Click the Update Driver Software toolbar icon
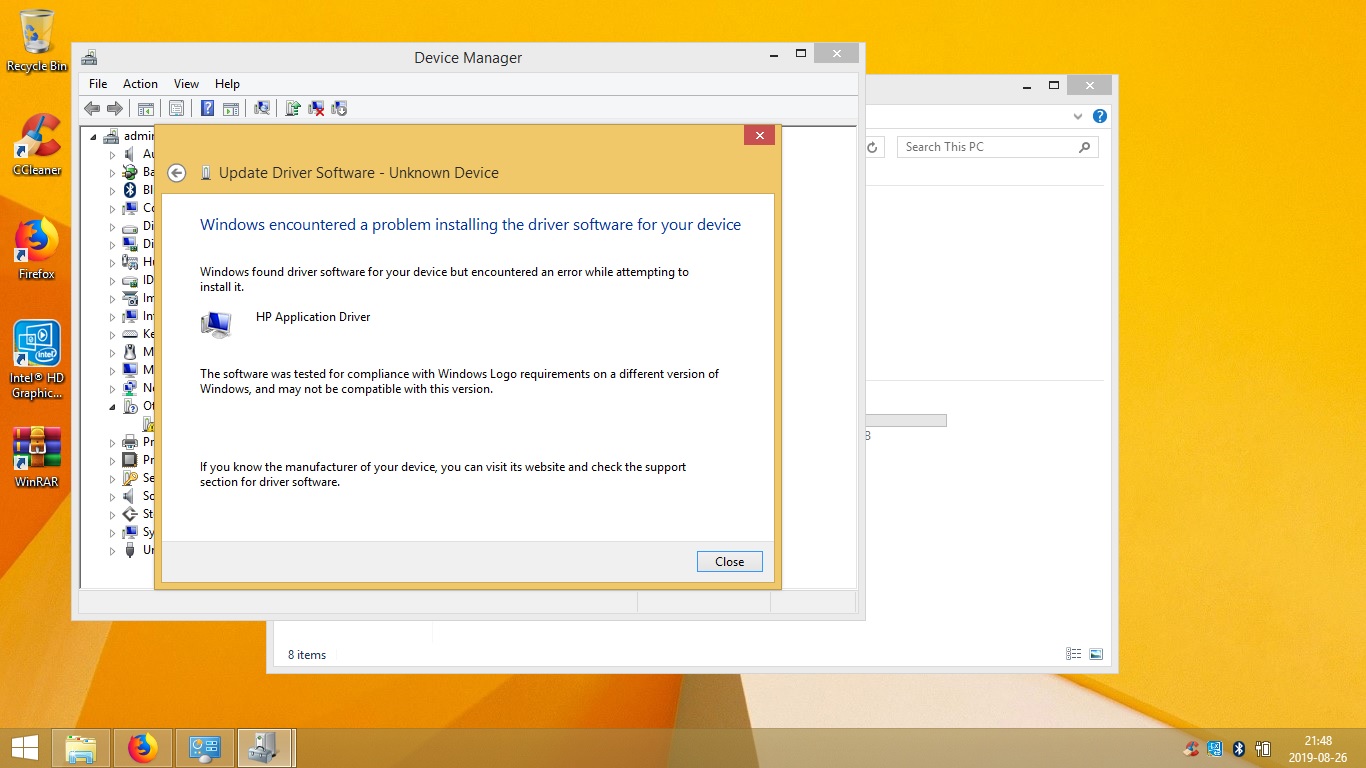 (x=292, y=108)
